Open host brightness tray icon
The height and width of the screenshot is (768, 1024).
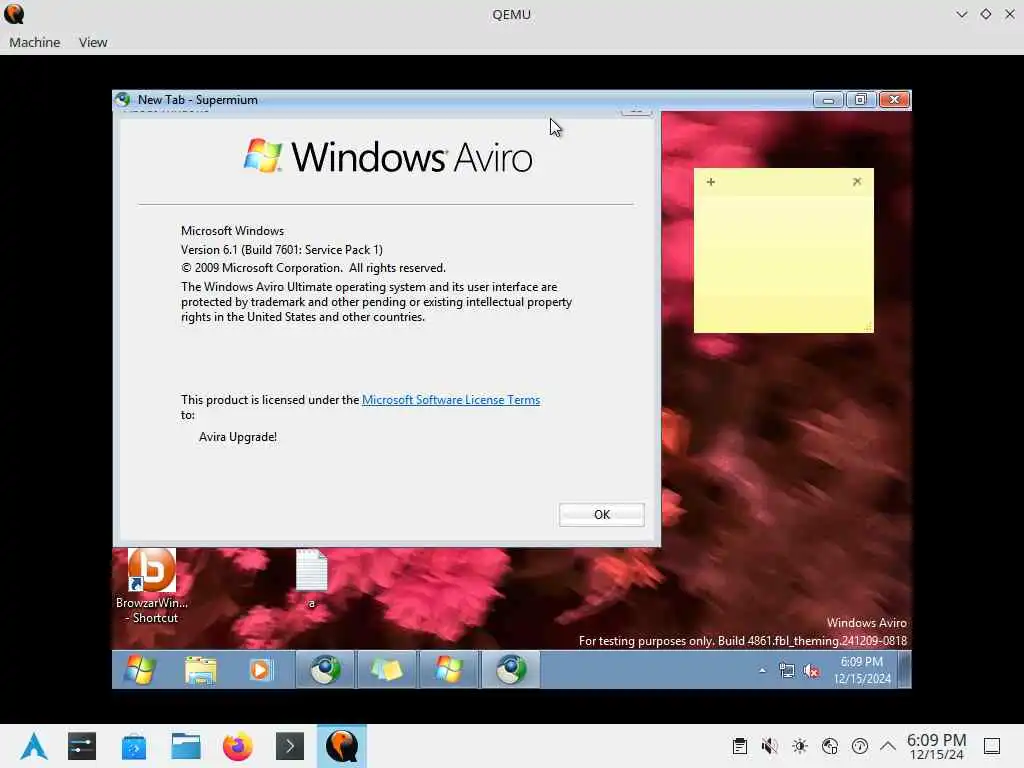[799, 746]
